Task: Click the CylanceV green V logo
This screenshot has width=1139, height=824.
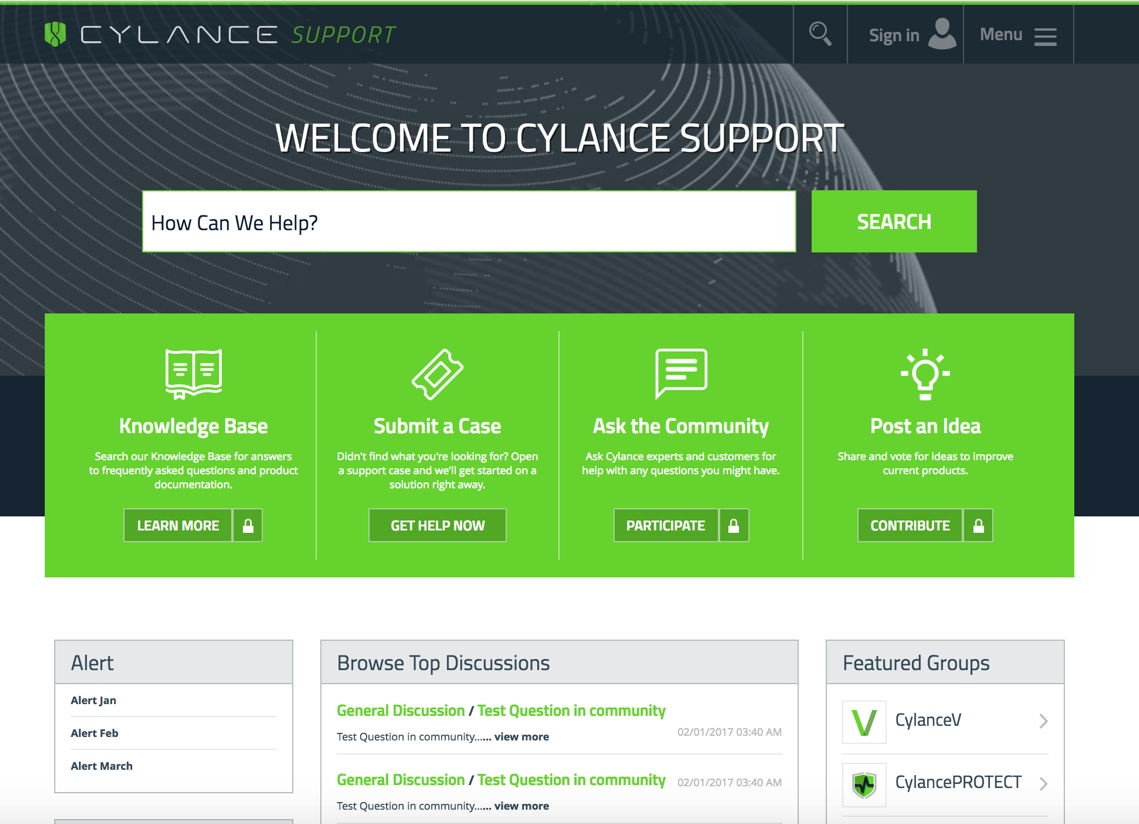Action: [864, 722]
